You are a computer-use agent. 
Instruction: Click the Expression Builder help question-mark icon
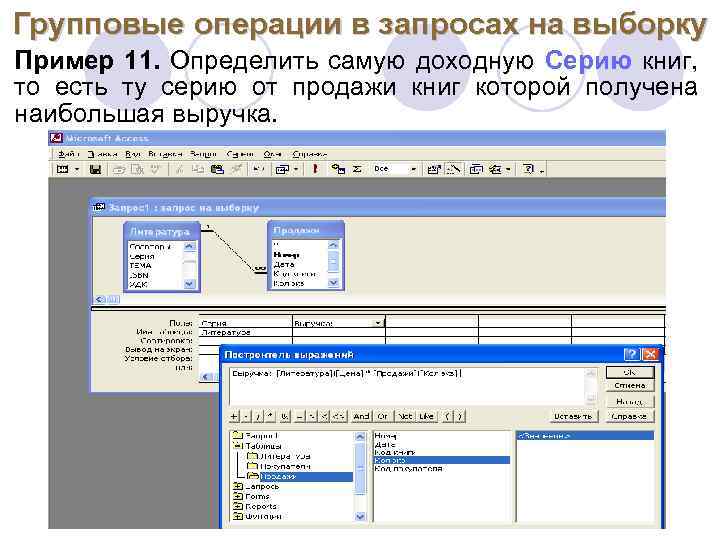click(x=632, y=354)
